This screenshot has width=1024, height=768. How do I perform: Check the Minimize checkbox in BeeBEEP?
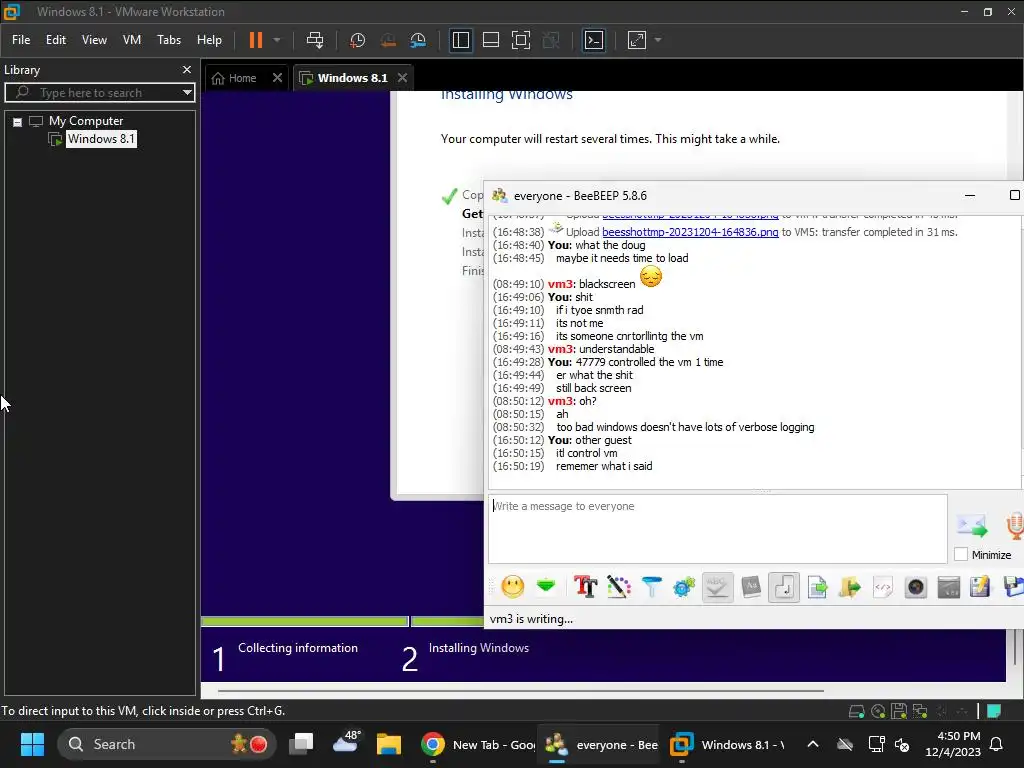[961, 554]
